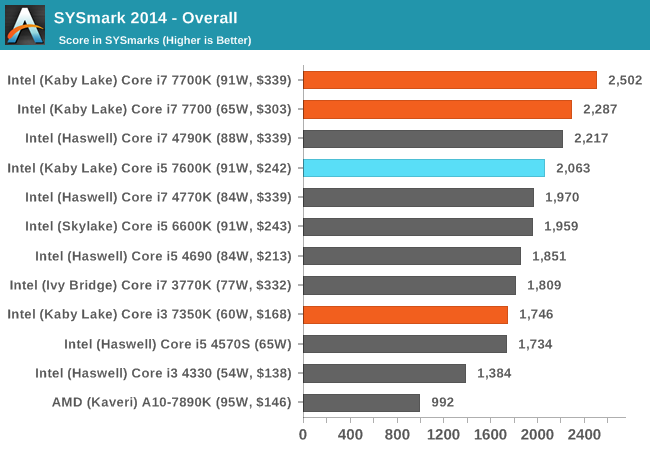650x450 pixels.
Task: Click the Skylake Core i5 6600K label
Action: click(158, 226)
